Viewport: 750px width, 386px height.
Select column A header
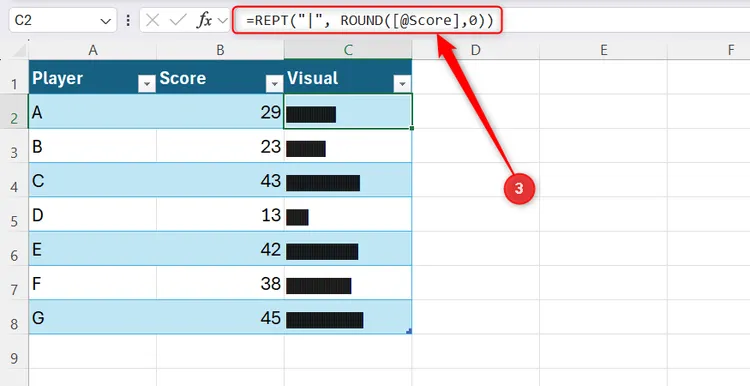(x=93, y=50)
